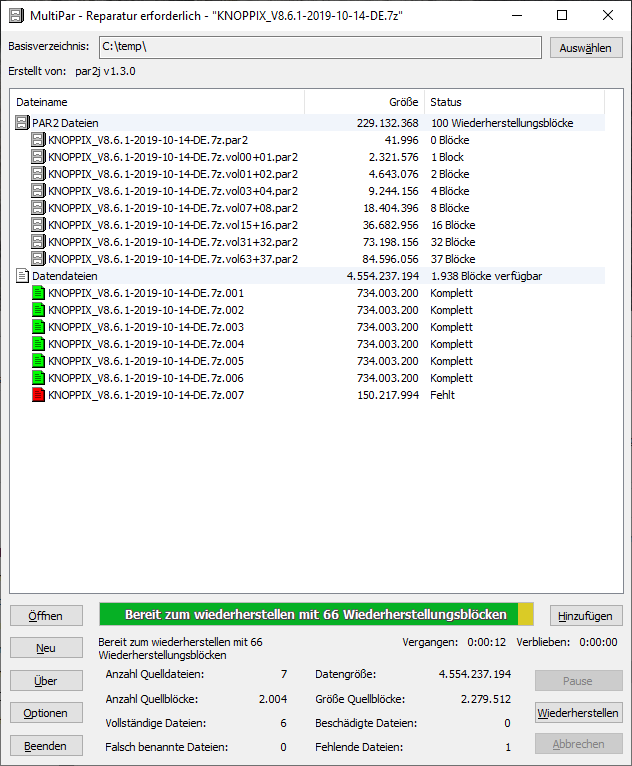
Task: Open the Über dialog
Action: 46,681
